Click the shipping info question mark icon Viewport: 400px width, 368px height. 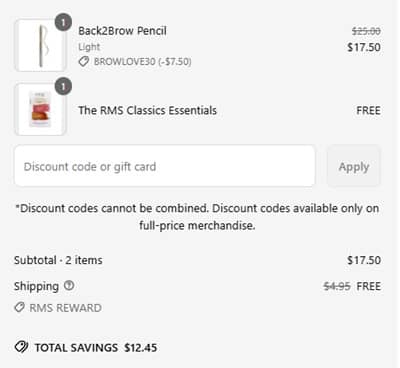point(69,286)
